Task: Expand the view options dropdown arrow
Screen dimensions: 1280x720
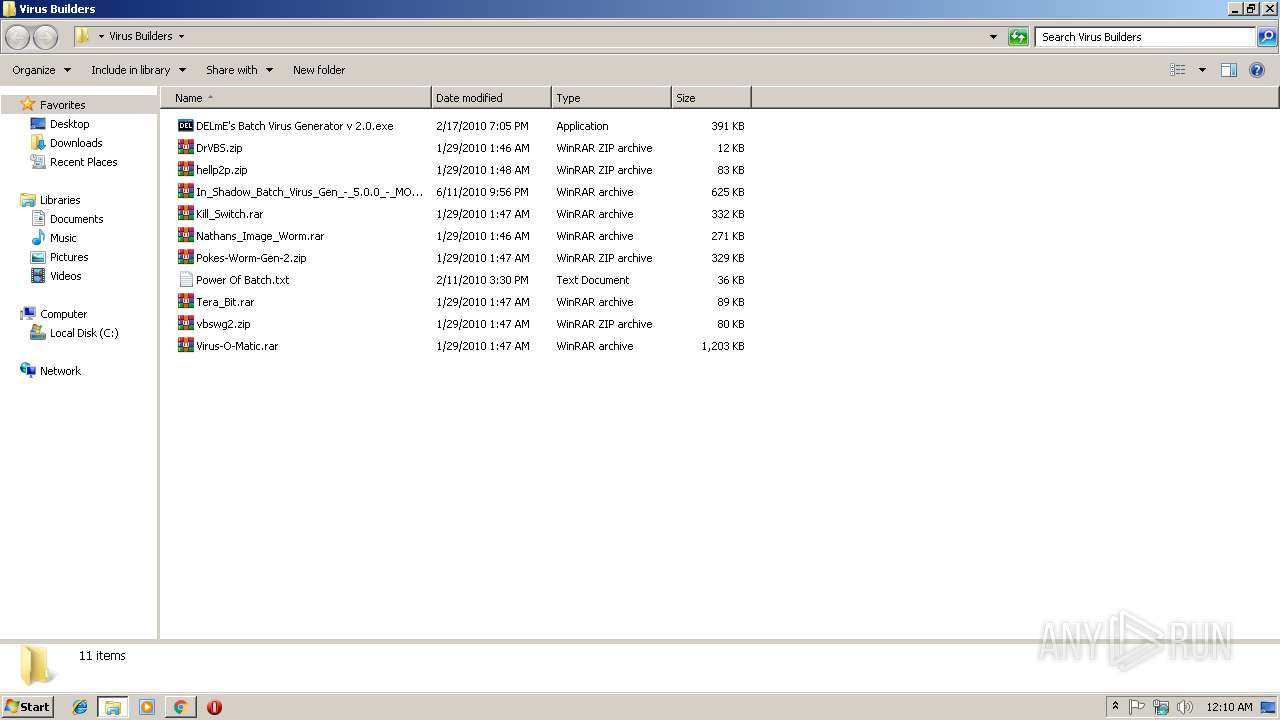Action: pos(1202,70)
